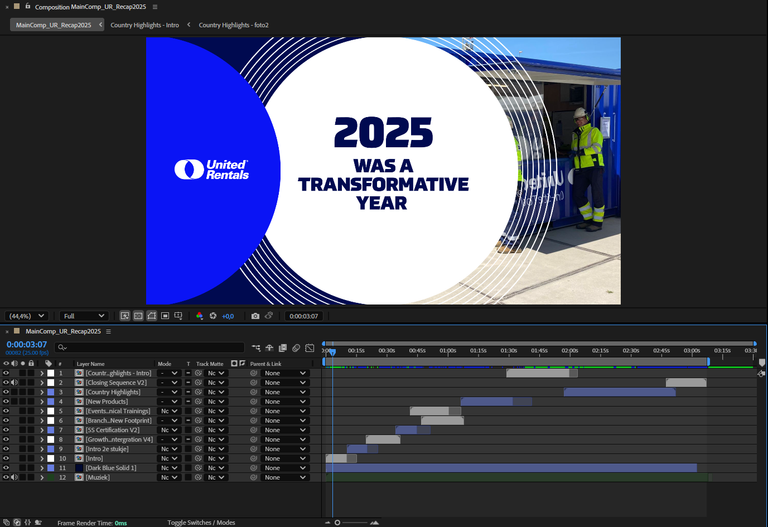Screen dimensions: 768x527
Task: Open the Full resolution dropdown
Action: (82, 316)
